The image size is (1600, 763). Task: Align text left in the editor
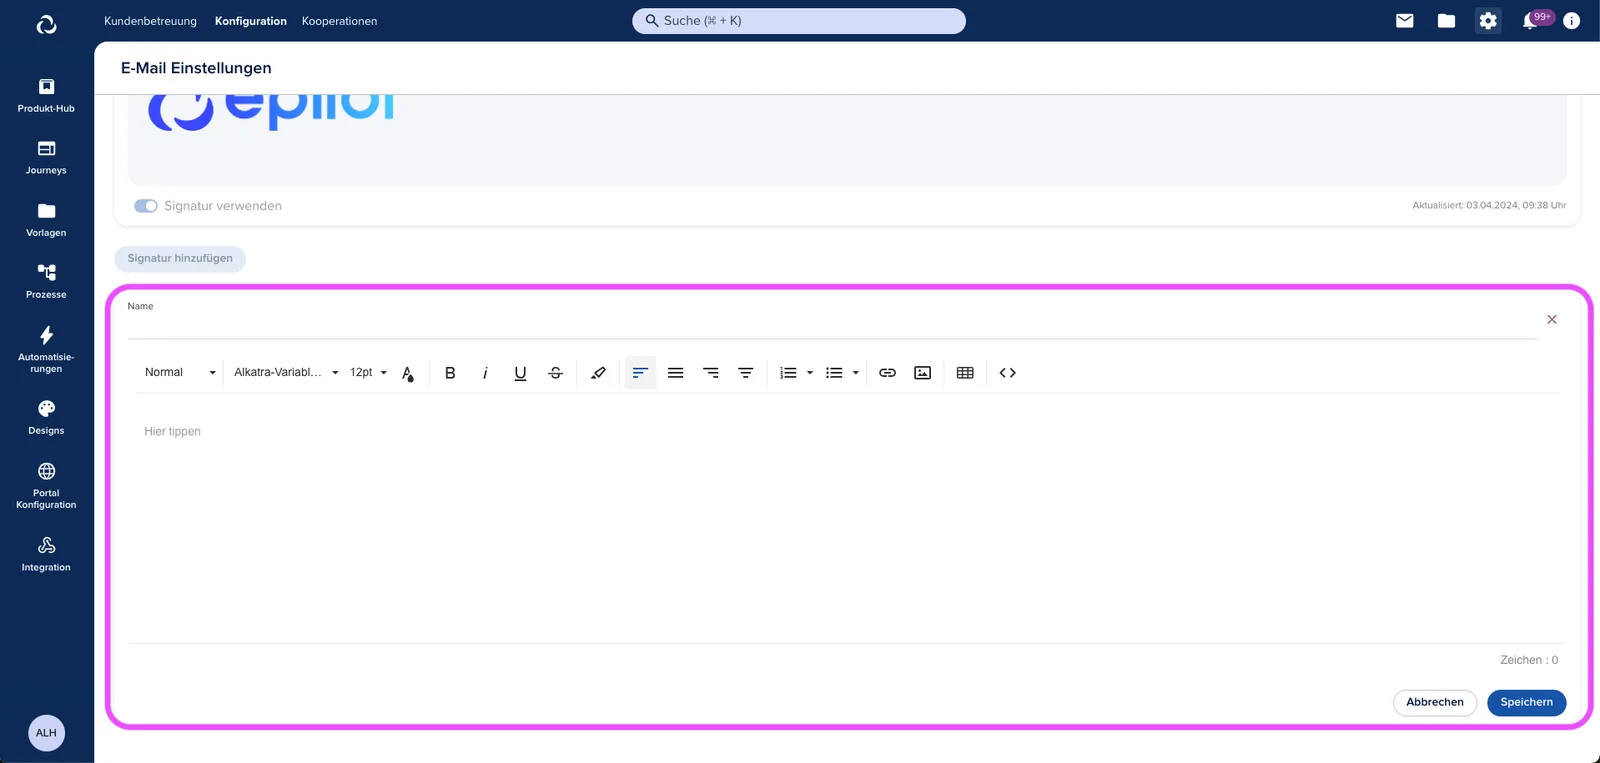[640, 373]
